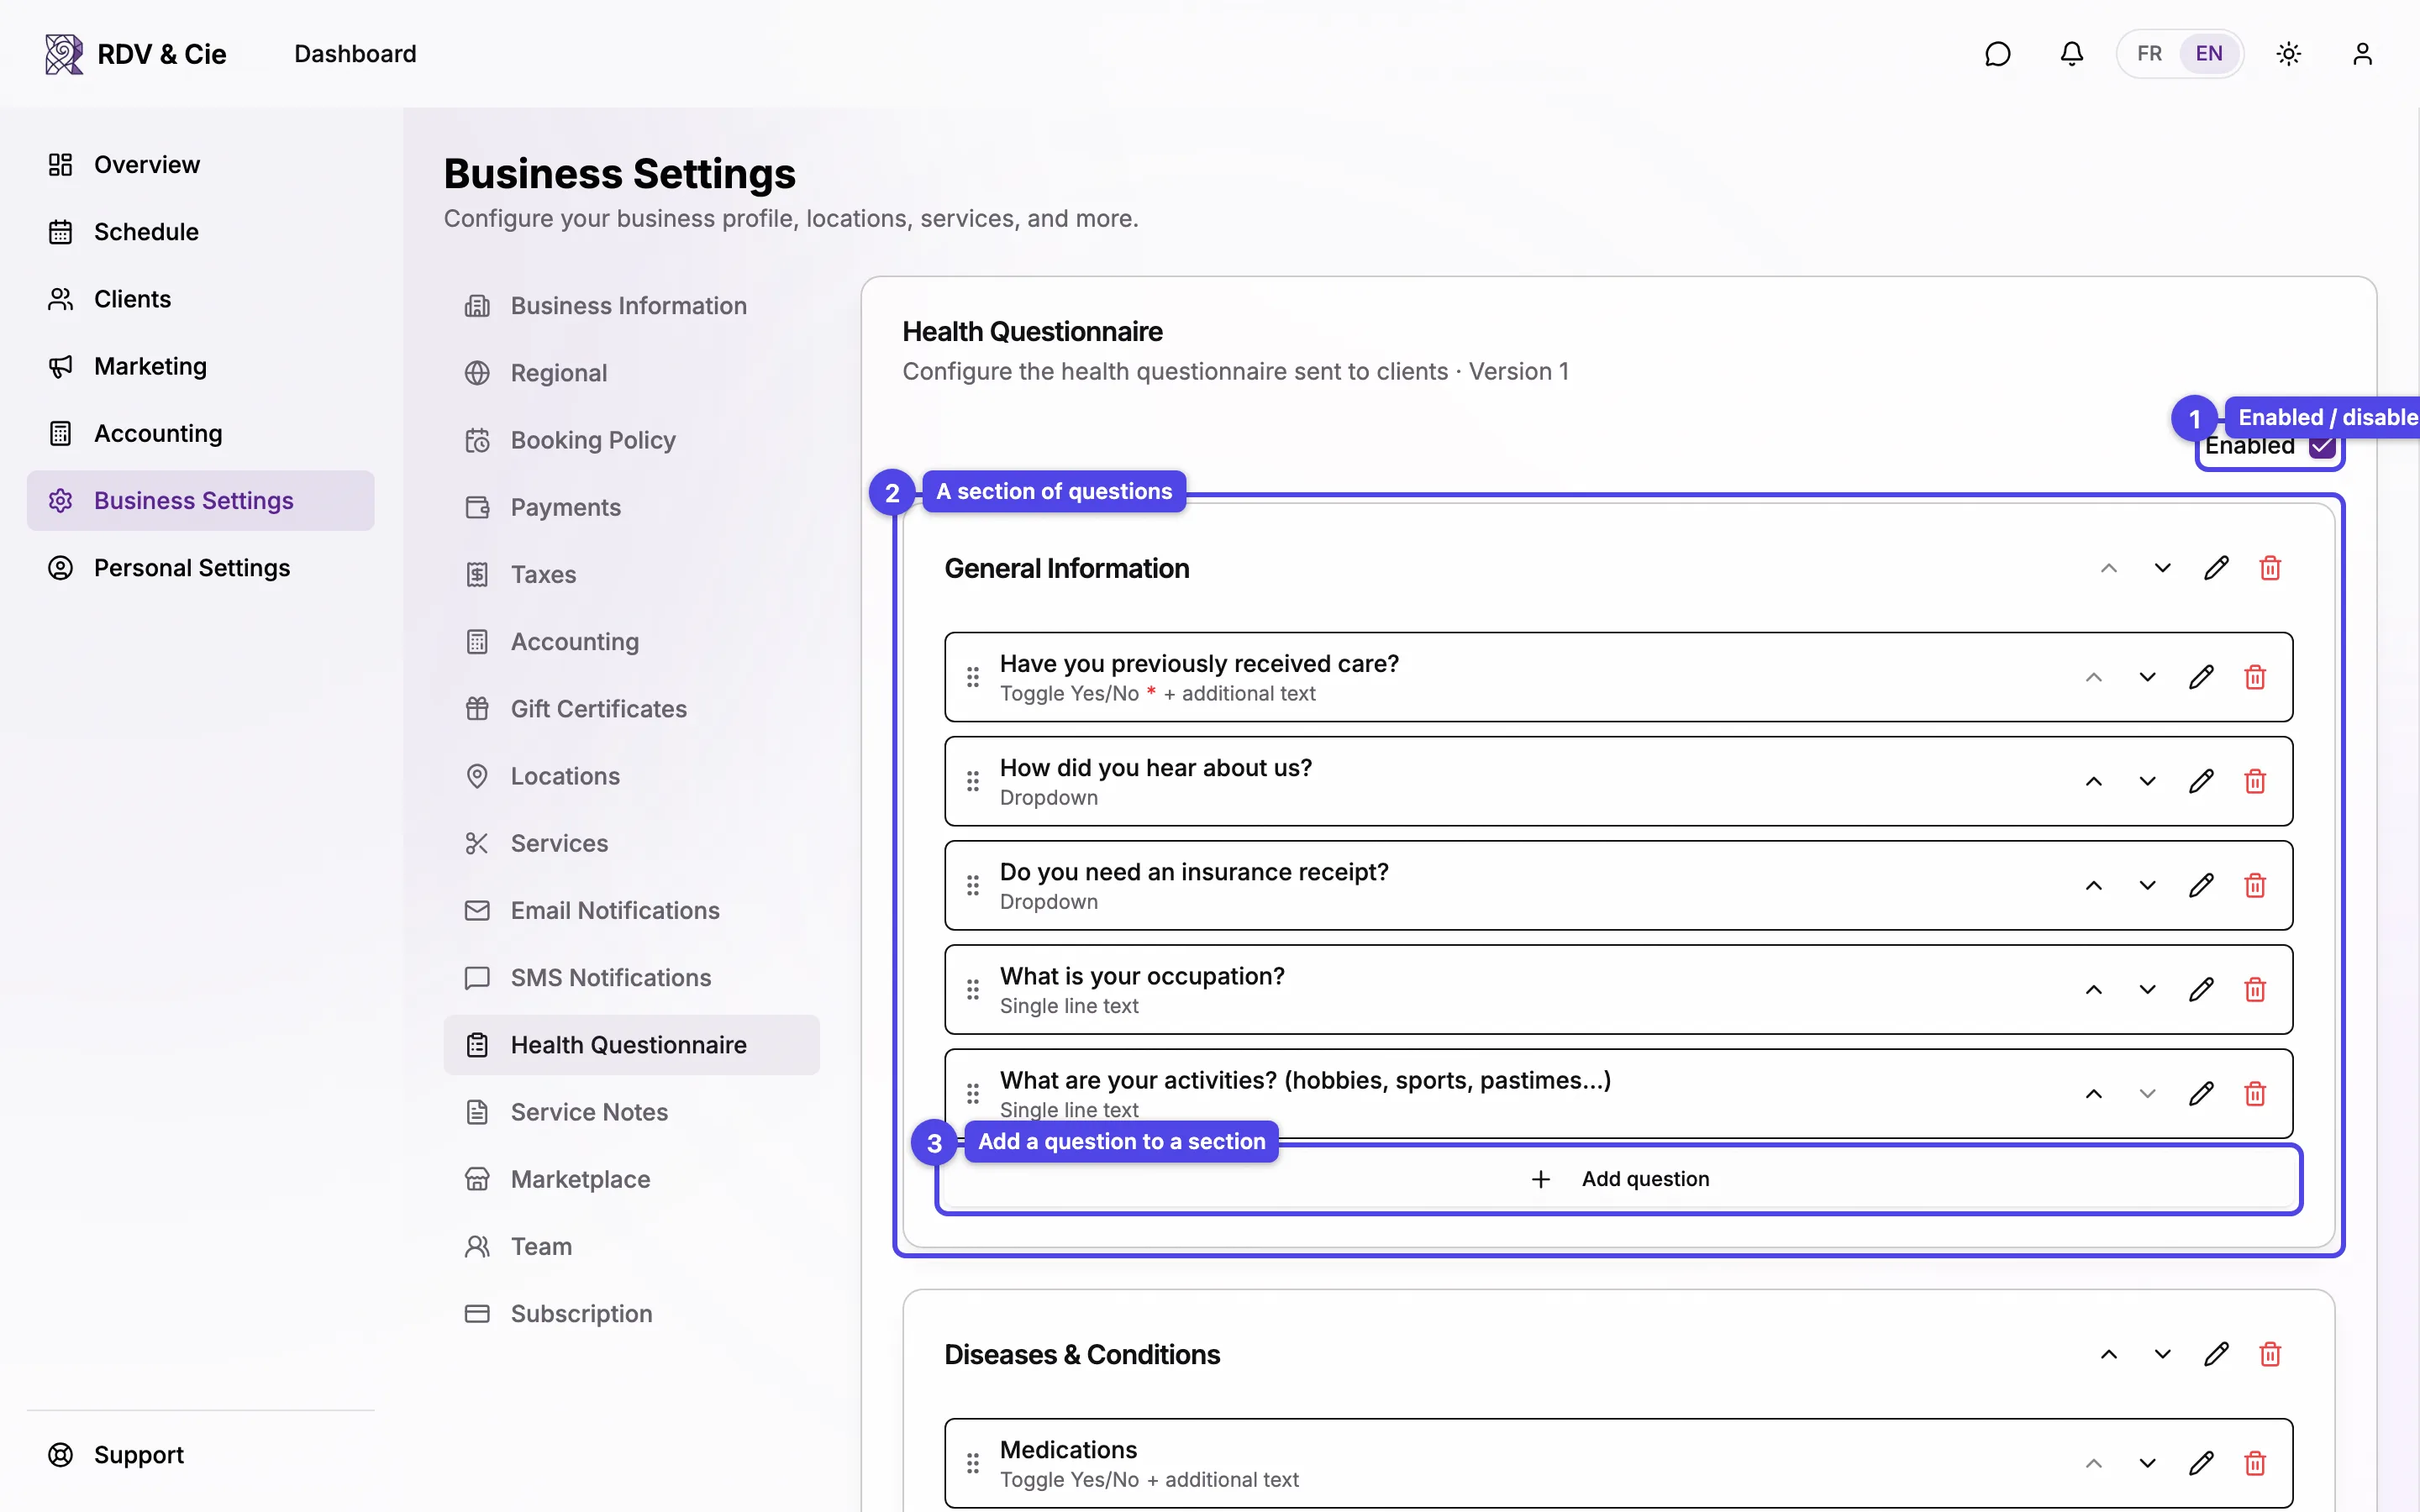This screenshot has height=1512, width=2420.
Task: Grab drag handle of 'How did you hear' question
Action: coord(973,781)
